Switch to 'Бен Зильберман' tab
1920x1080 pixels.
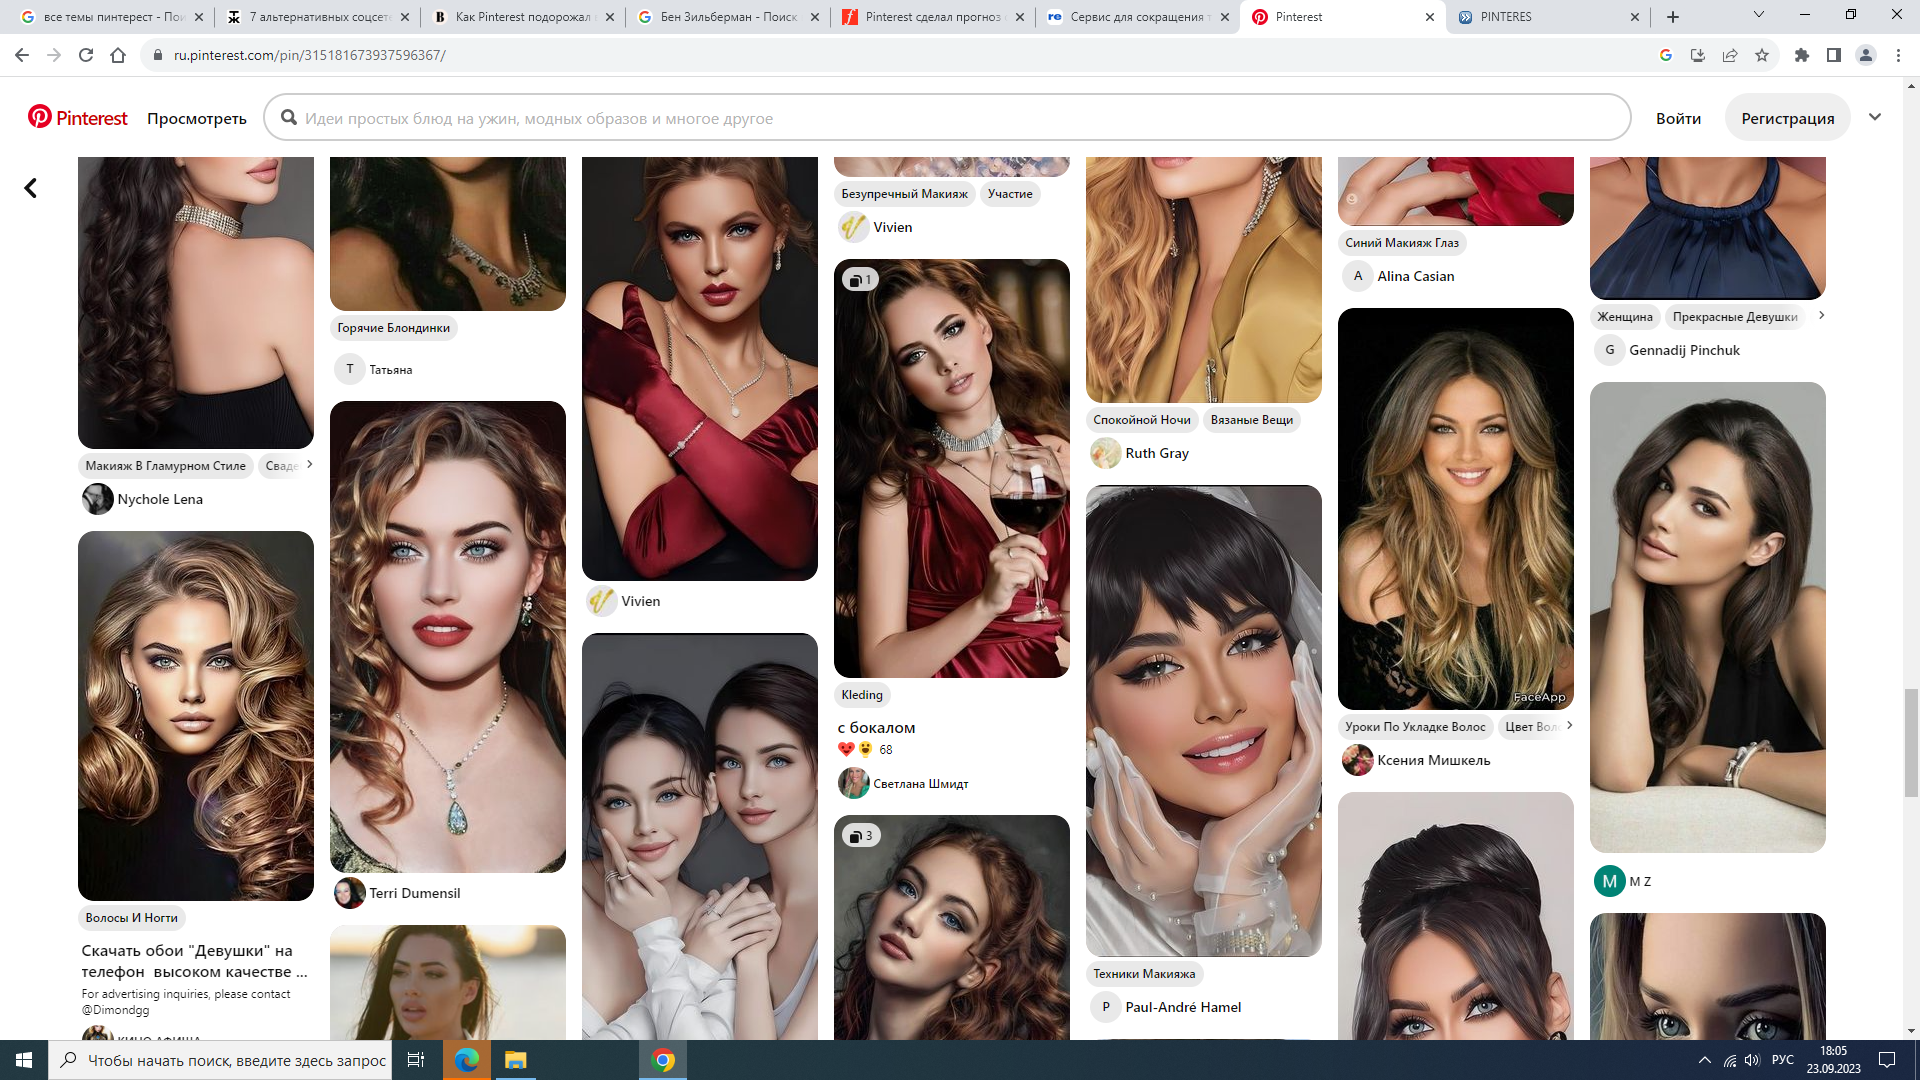(727, 17)
